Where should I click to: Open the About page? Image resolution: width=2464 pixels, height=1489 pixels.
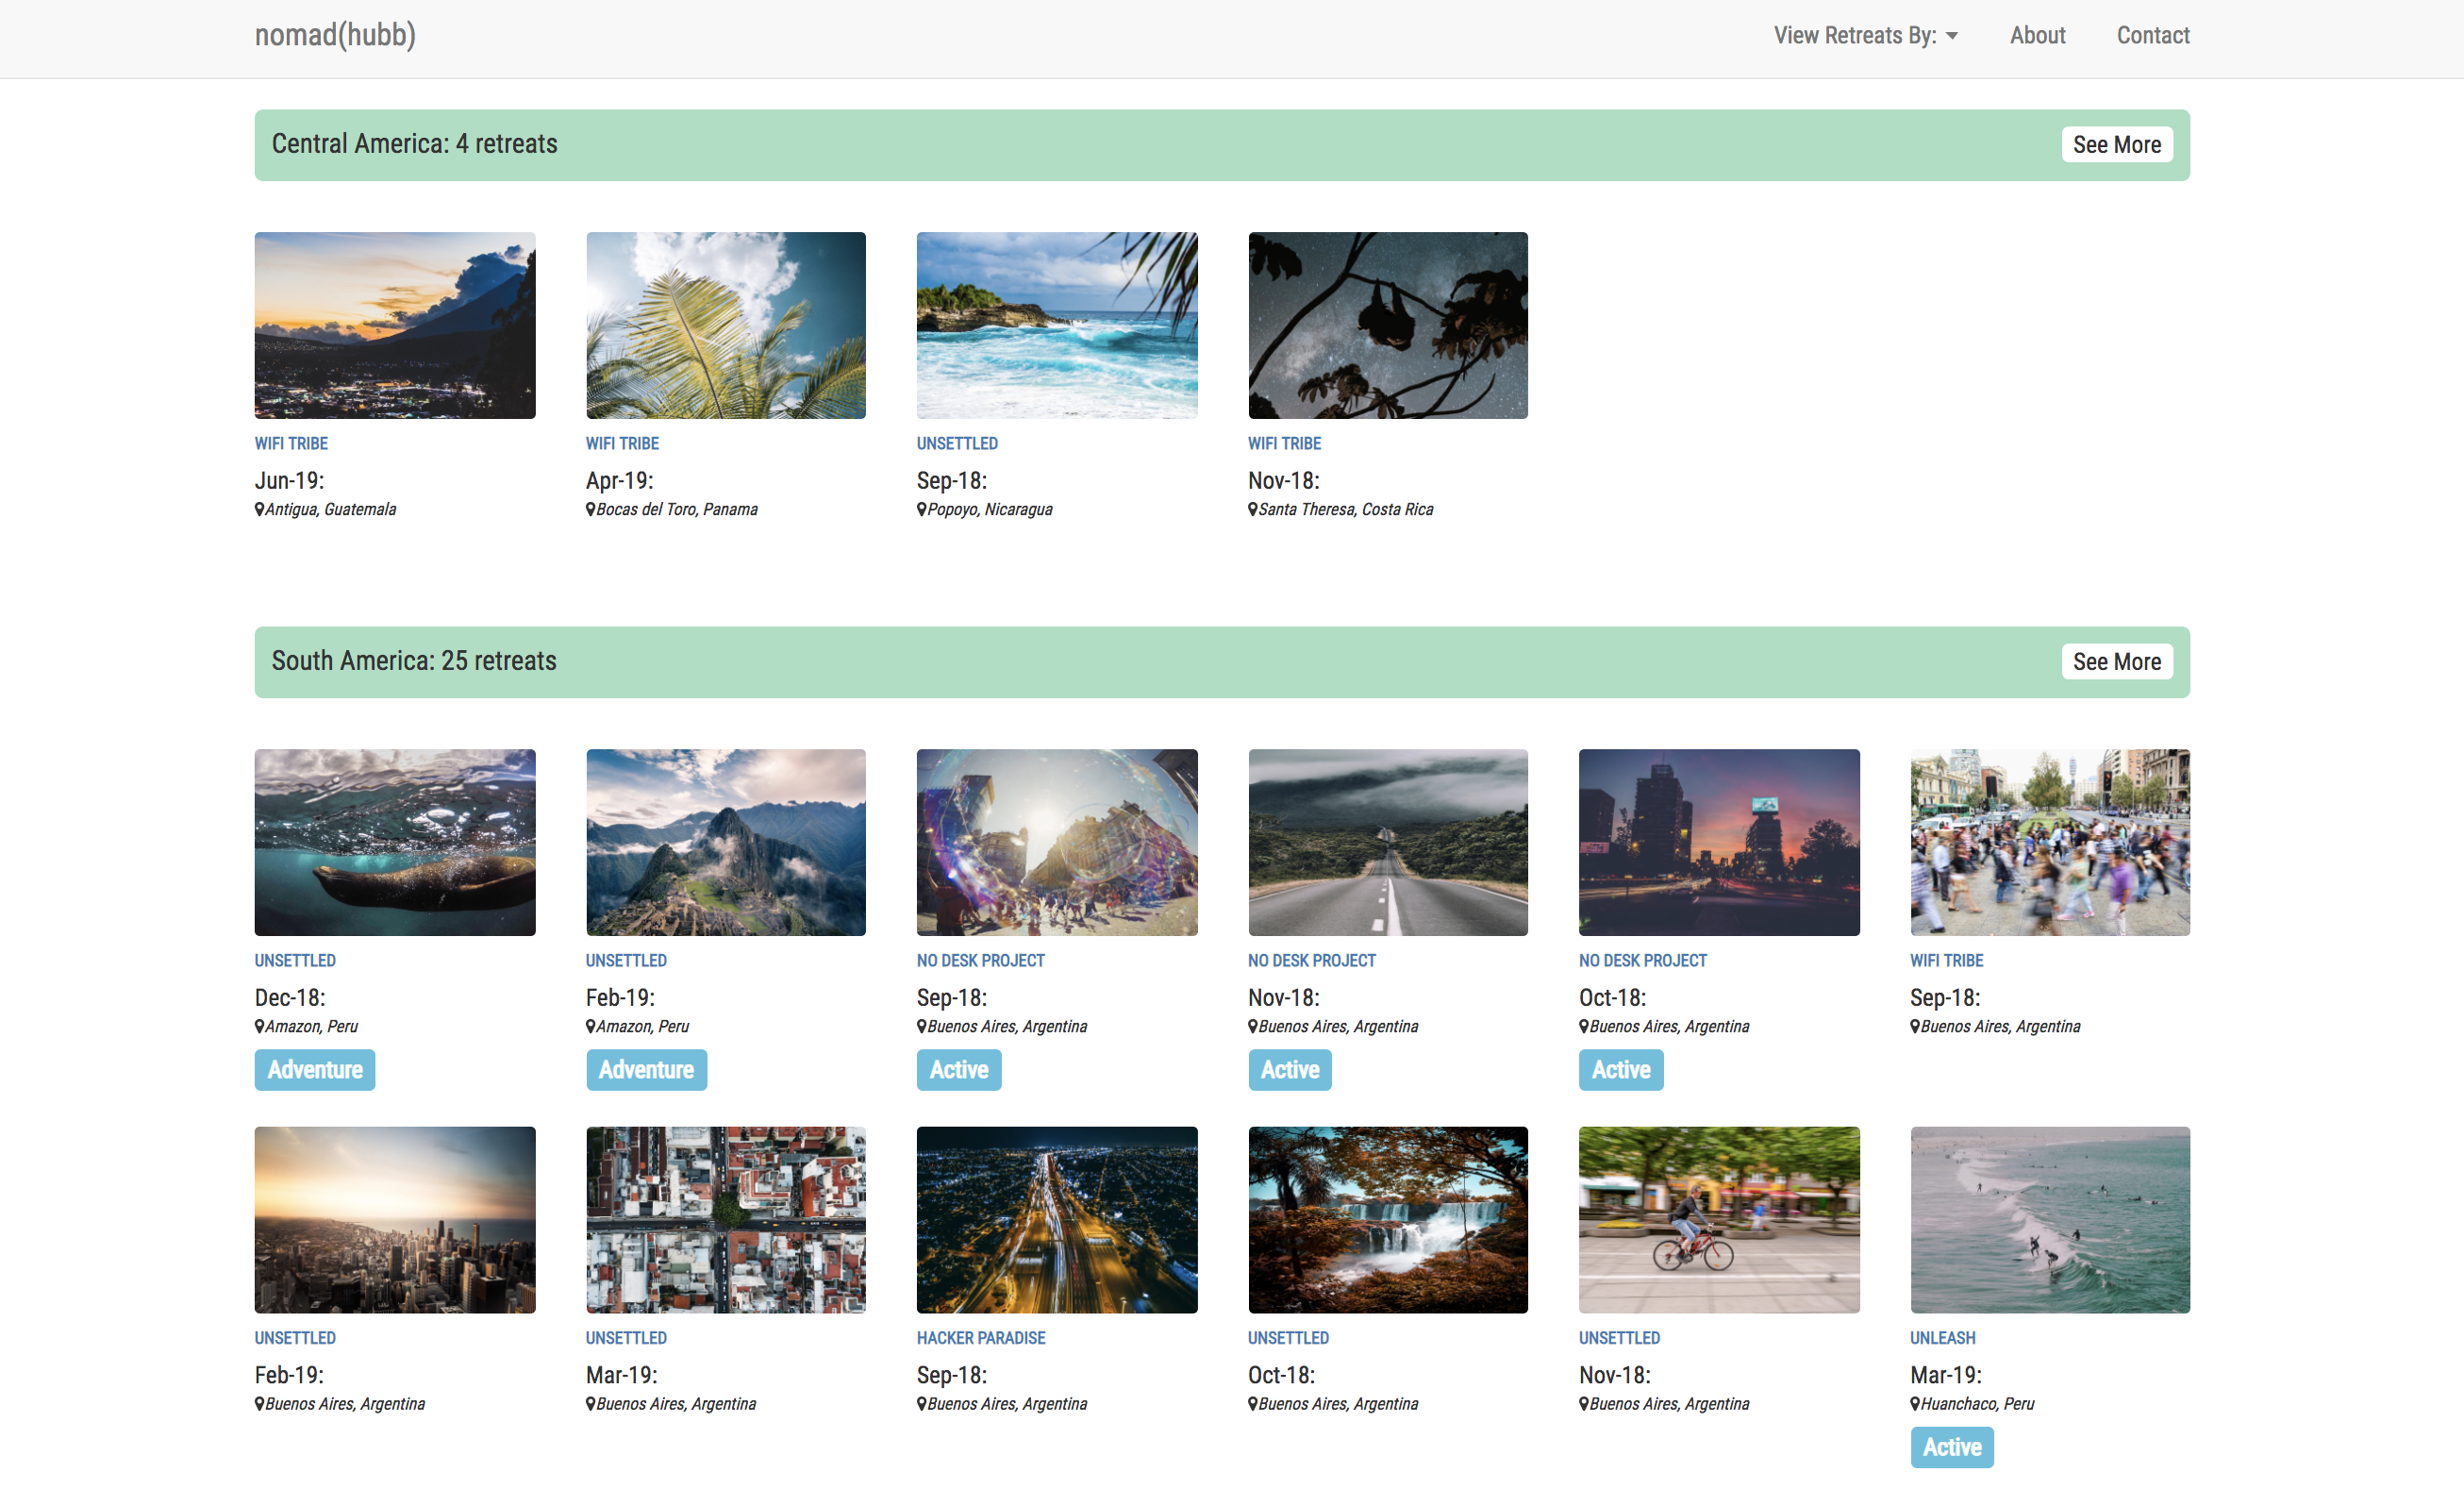(2037, 35)
